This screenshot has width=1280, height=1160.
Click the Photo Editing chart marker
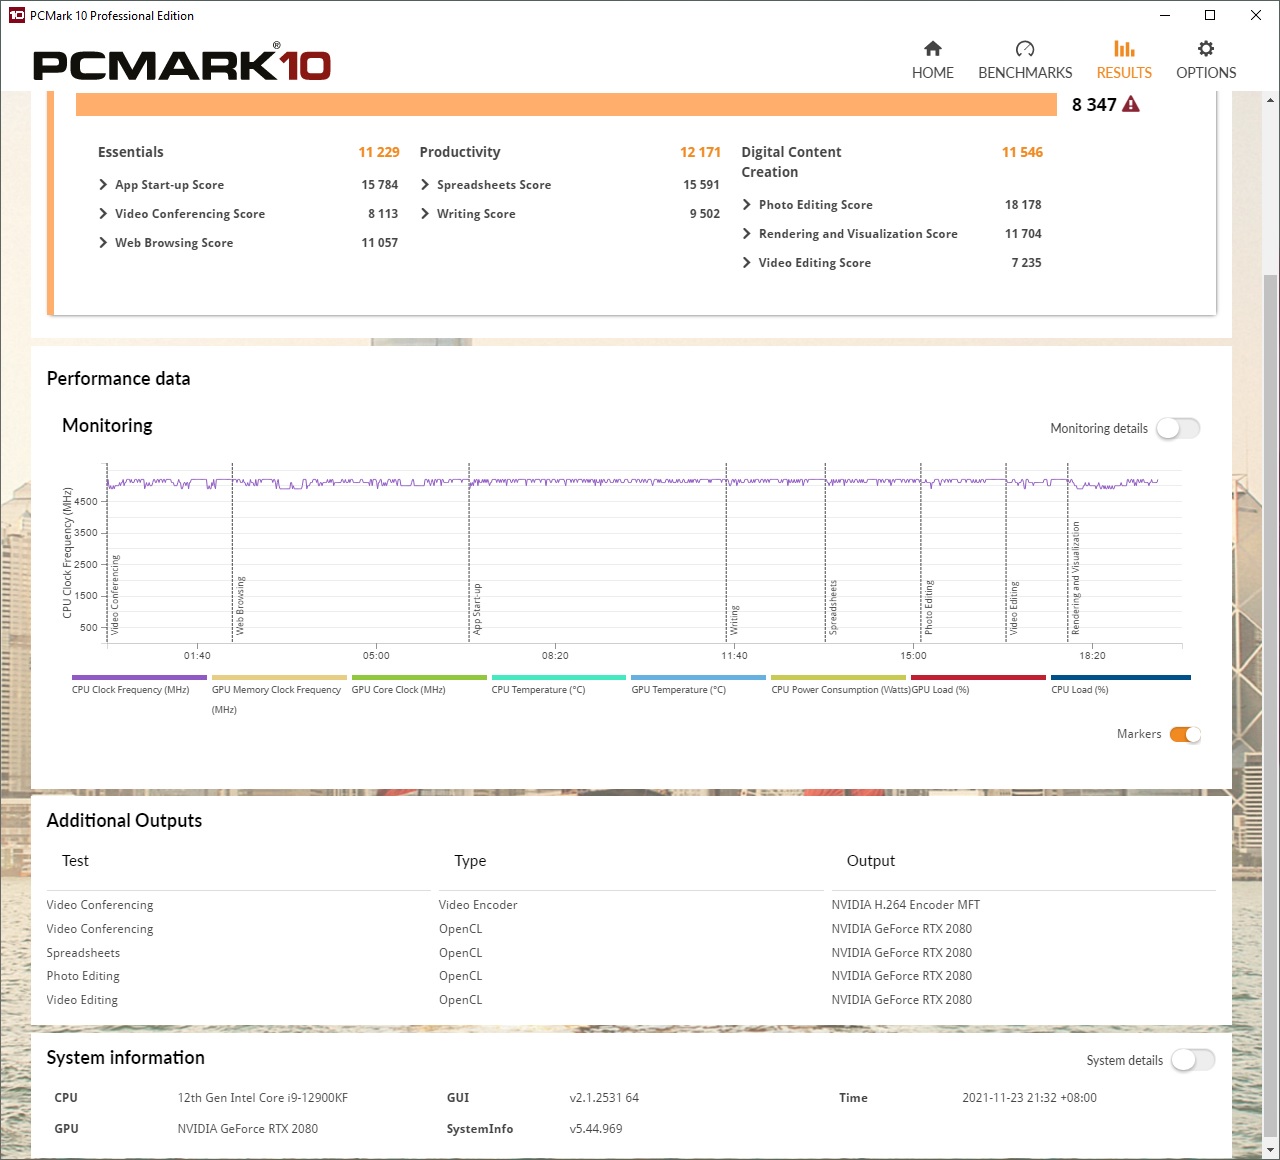pyautogui.click(x=928, y=607)
